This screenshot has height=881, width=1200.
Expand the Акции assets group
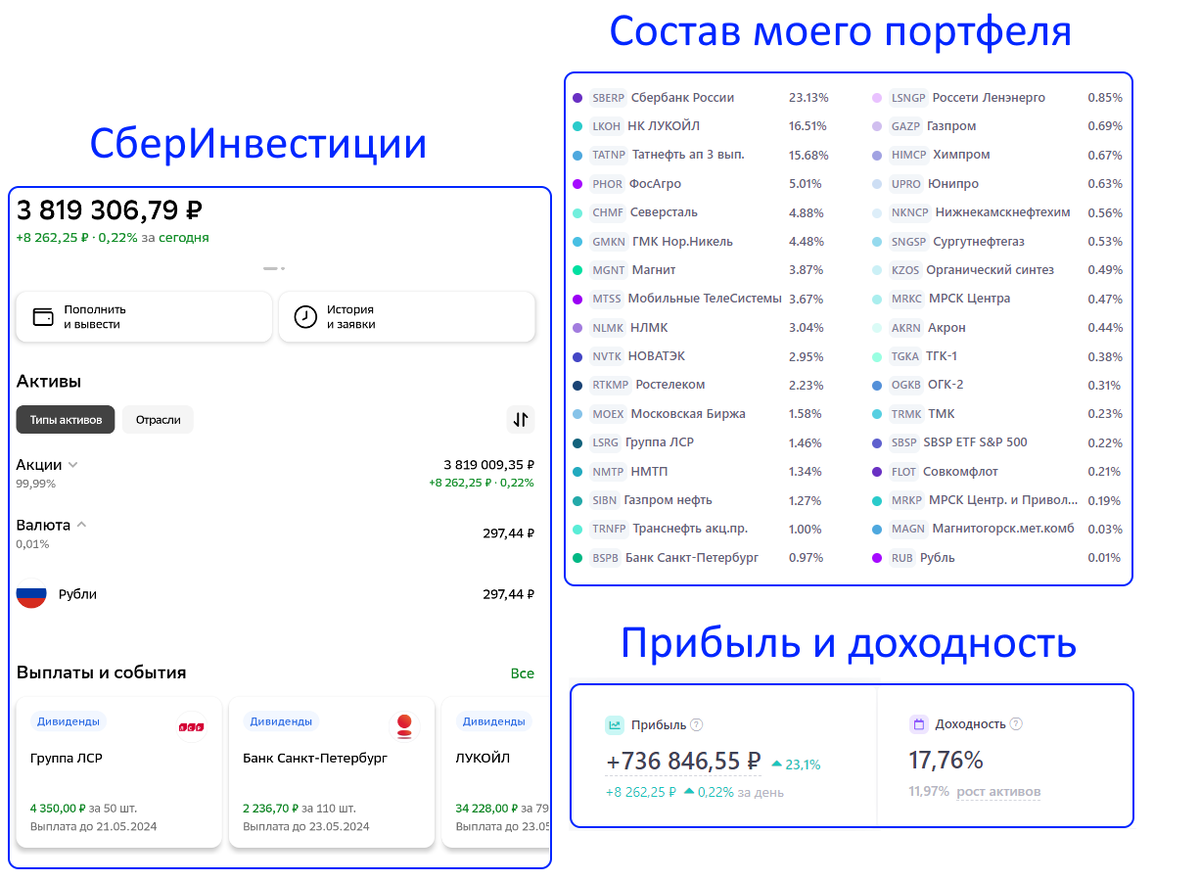point(73,465)
